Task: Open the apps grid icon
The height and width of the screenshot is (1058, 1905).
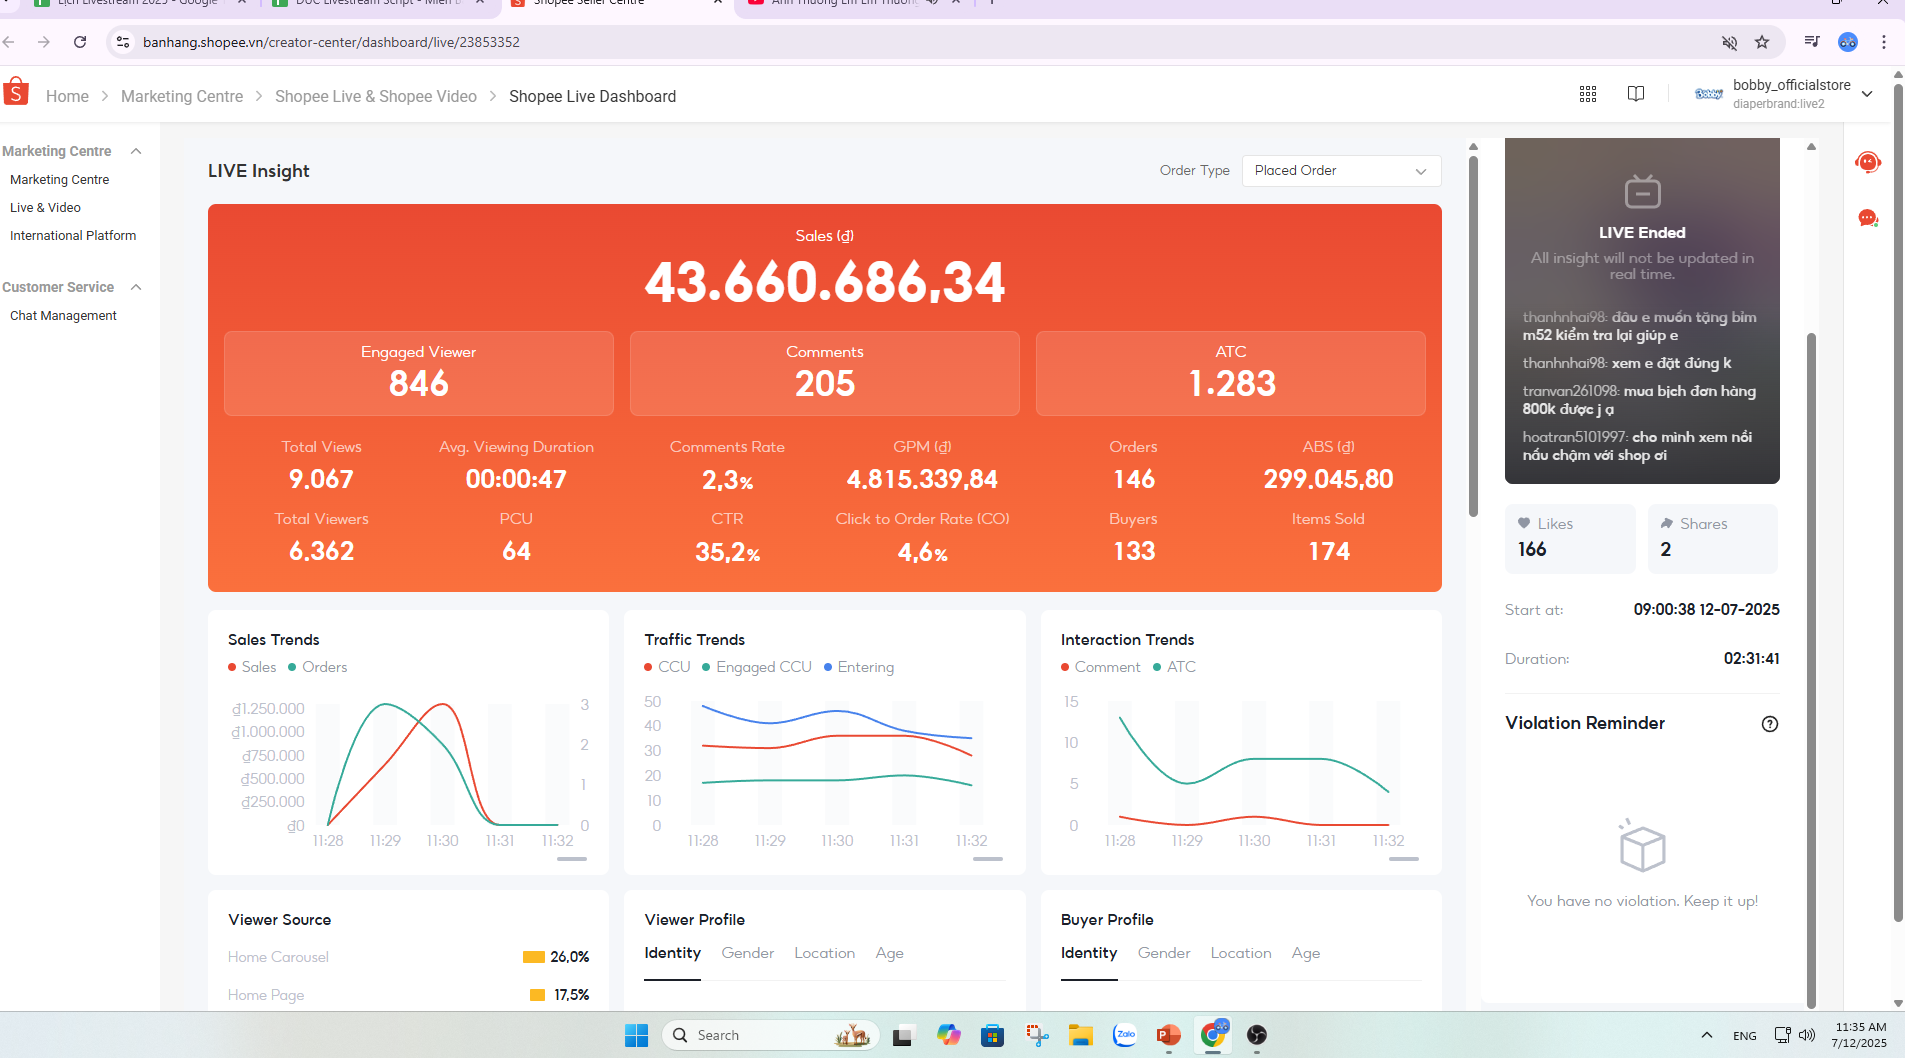Action: tap(1588, 94)
